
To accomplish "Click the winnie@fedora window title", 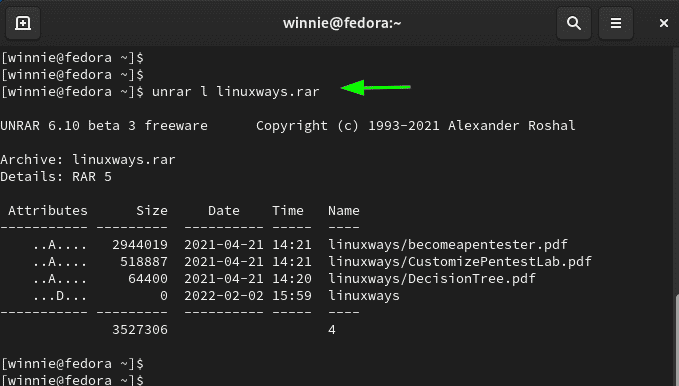I will tap(342, 23).
